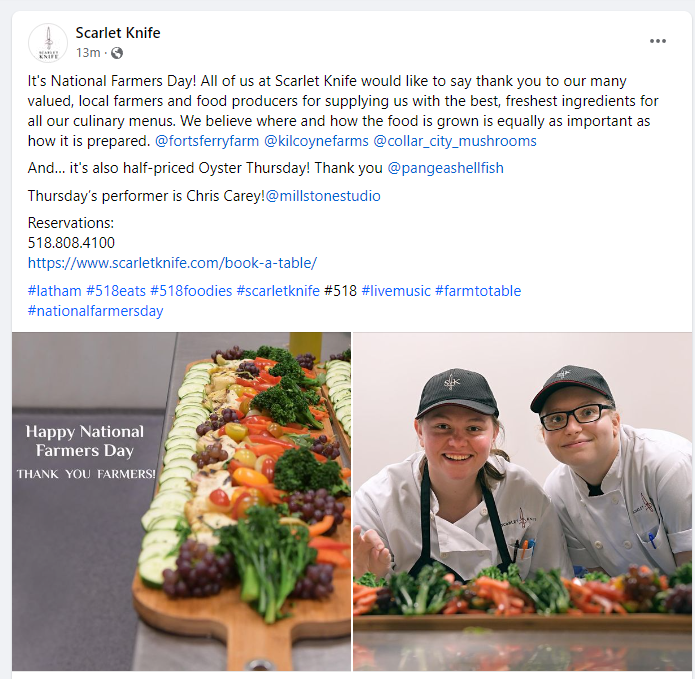The image size is (695, 679).
Task: Open the Scarlet Knife page name link
Action: [118, 33]
